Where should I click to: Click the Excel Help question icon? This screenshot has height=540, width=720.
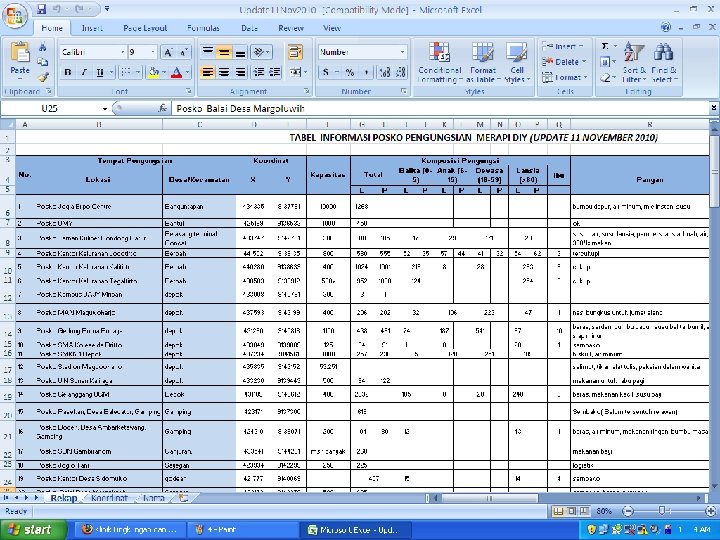[x=666, y=27]
